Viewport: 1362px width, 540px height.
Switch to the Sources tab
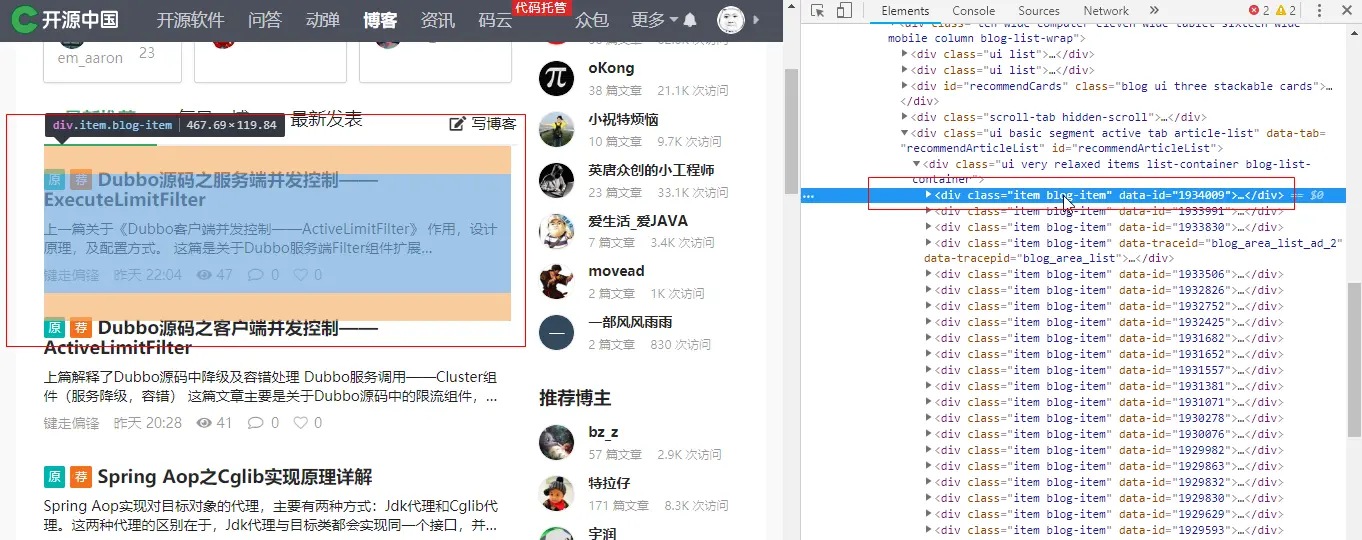1039,11
